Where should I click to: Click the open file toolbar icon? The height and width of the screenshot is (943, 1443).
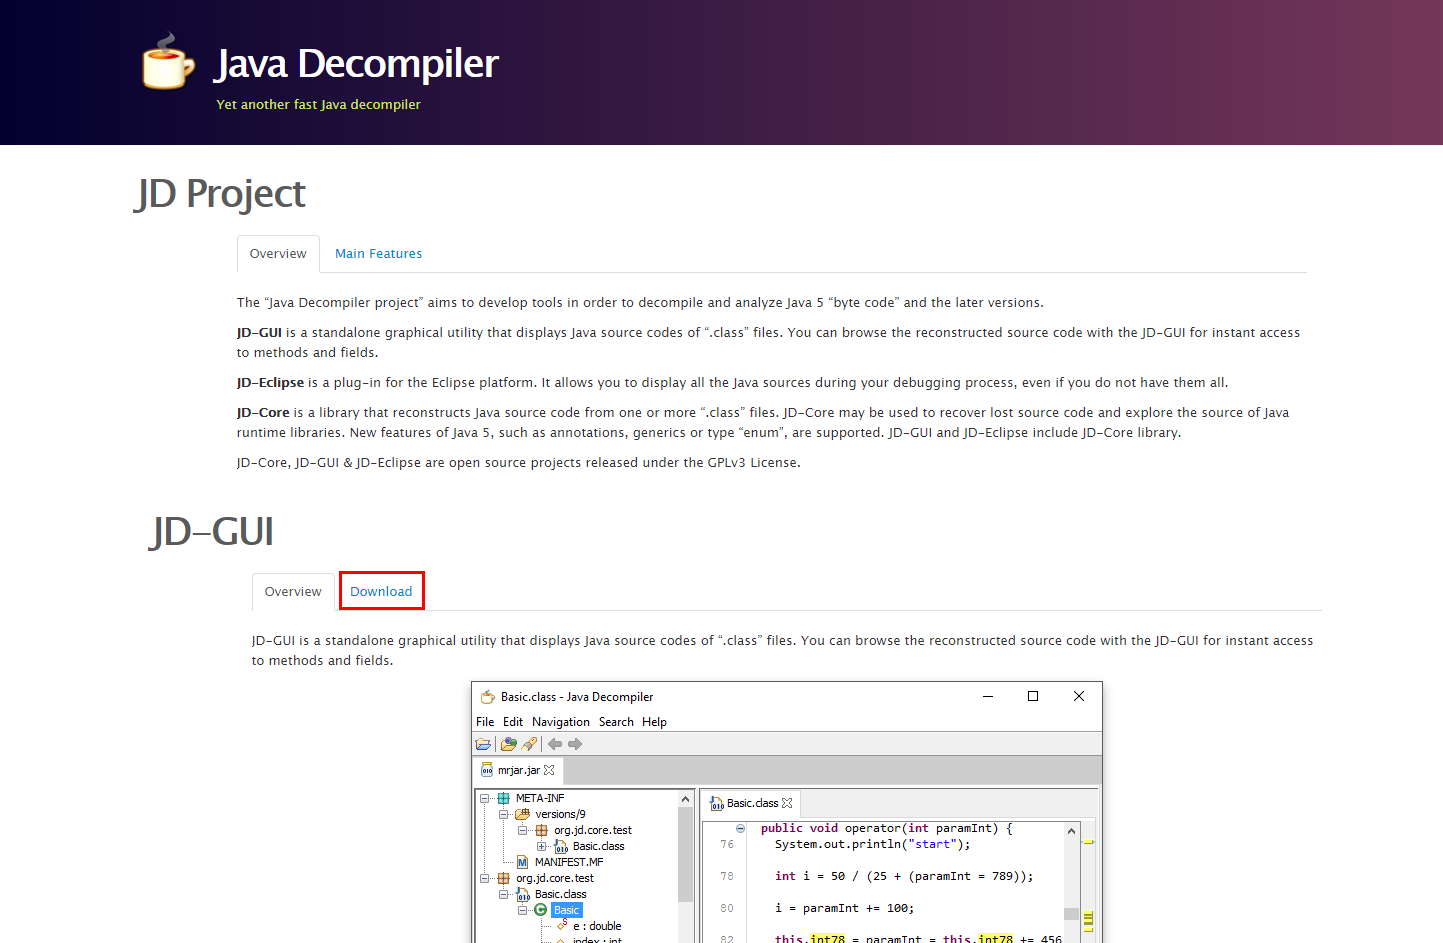483,744
